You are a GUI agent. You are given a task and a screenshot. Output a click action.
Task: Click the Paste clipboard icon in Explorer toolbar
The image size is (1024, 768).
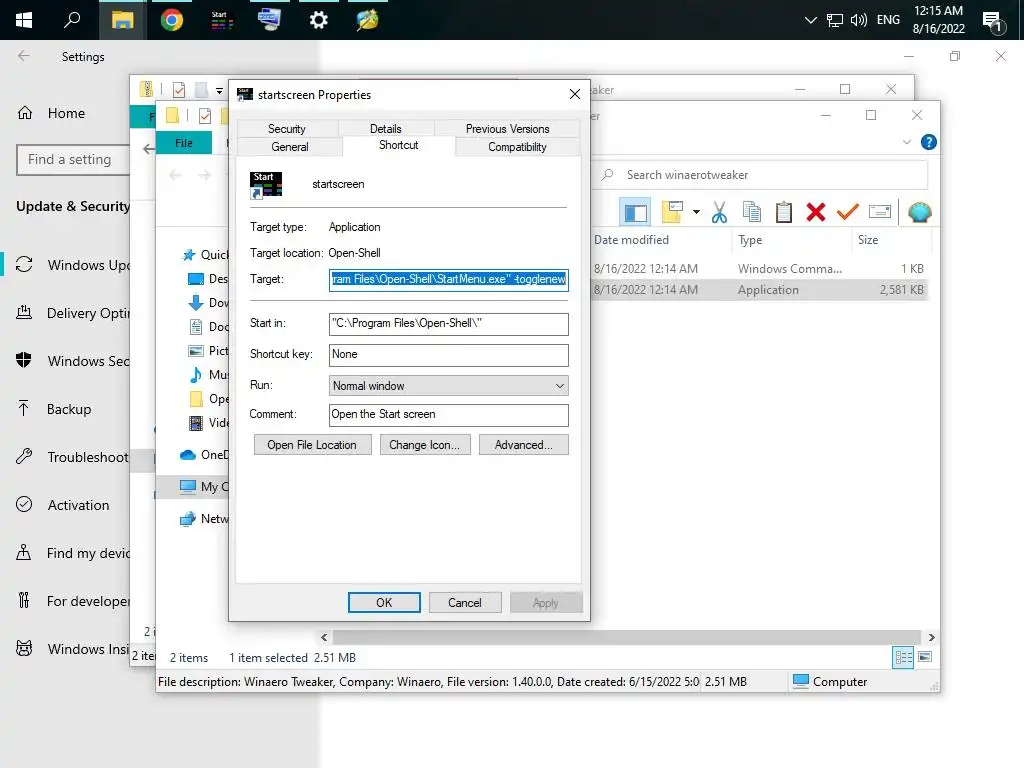[784, 212]
